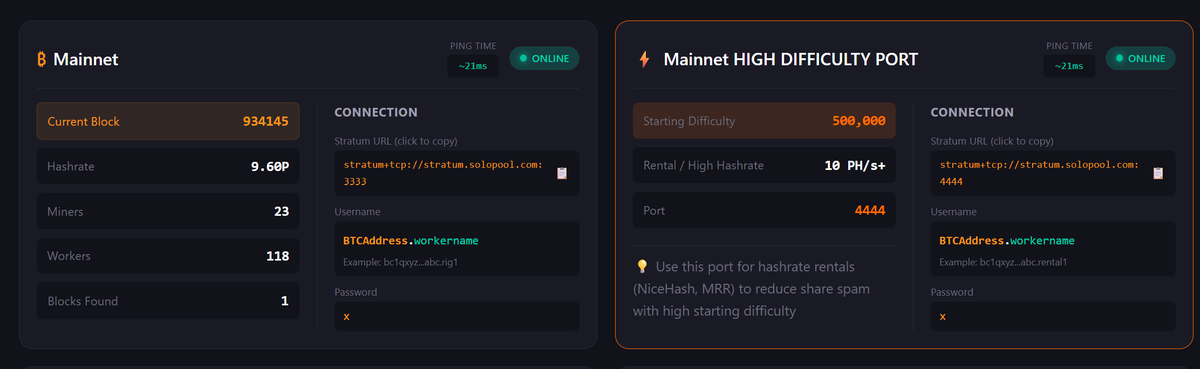Click High Difficulty 'Stratum URL (click to copy)' label

tap(992, 141)
